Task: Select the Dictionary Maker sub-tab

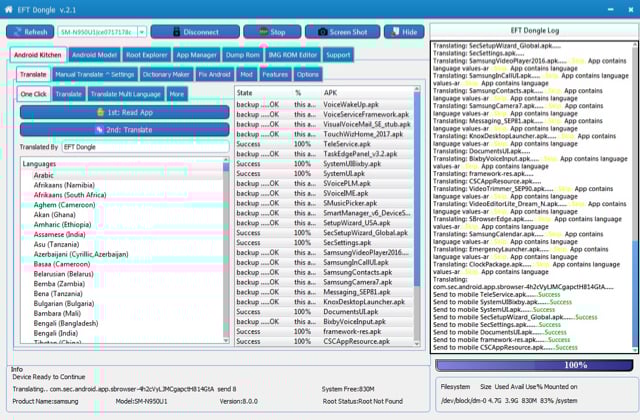Action: coord(167,75)
